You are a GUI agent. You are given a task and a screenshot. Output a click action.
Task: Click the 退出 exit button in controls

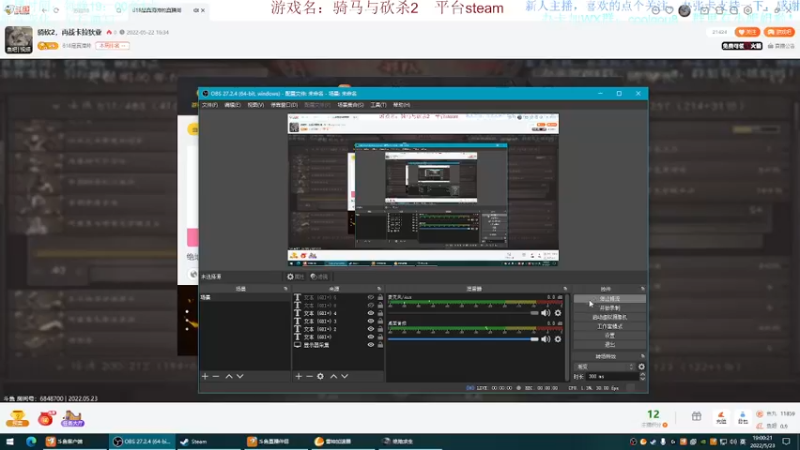[610, 345]
